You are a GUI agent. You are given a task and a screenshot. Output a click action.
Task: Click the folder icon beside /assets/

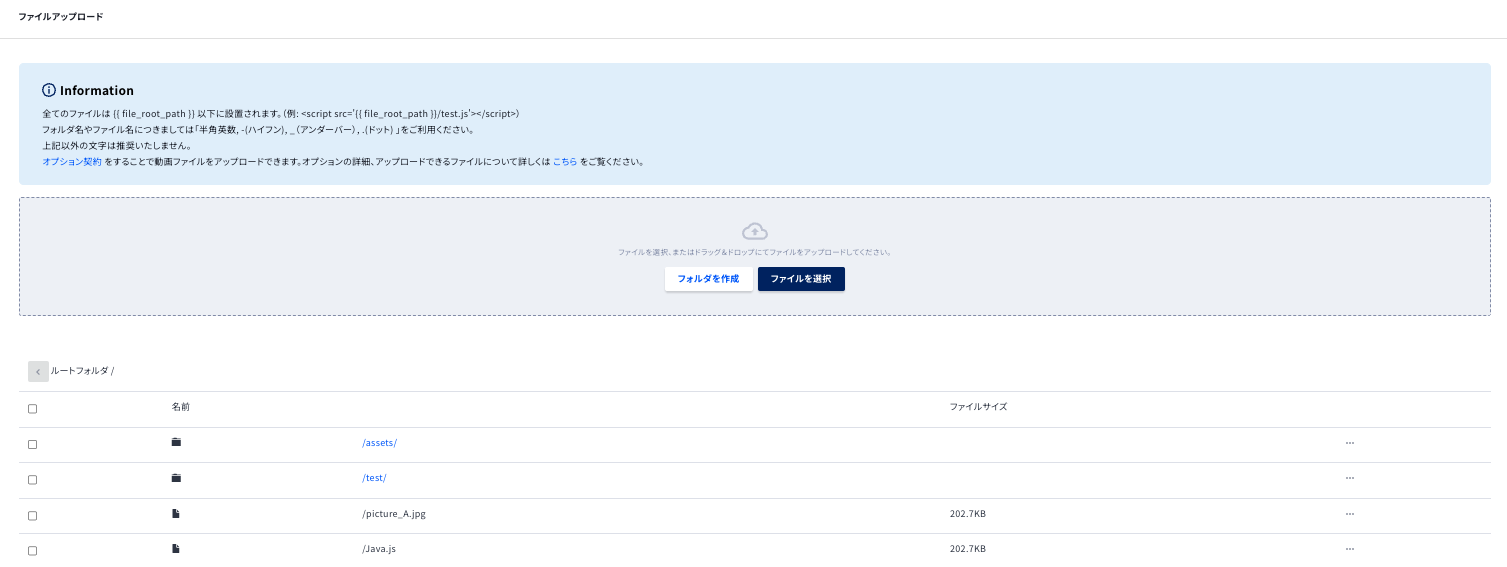tap(176, 442)
